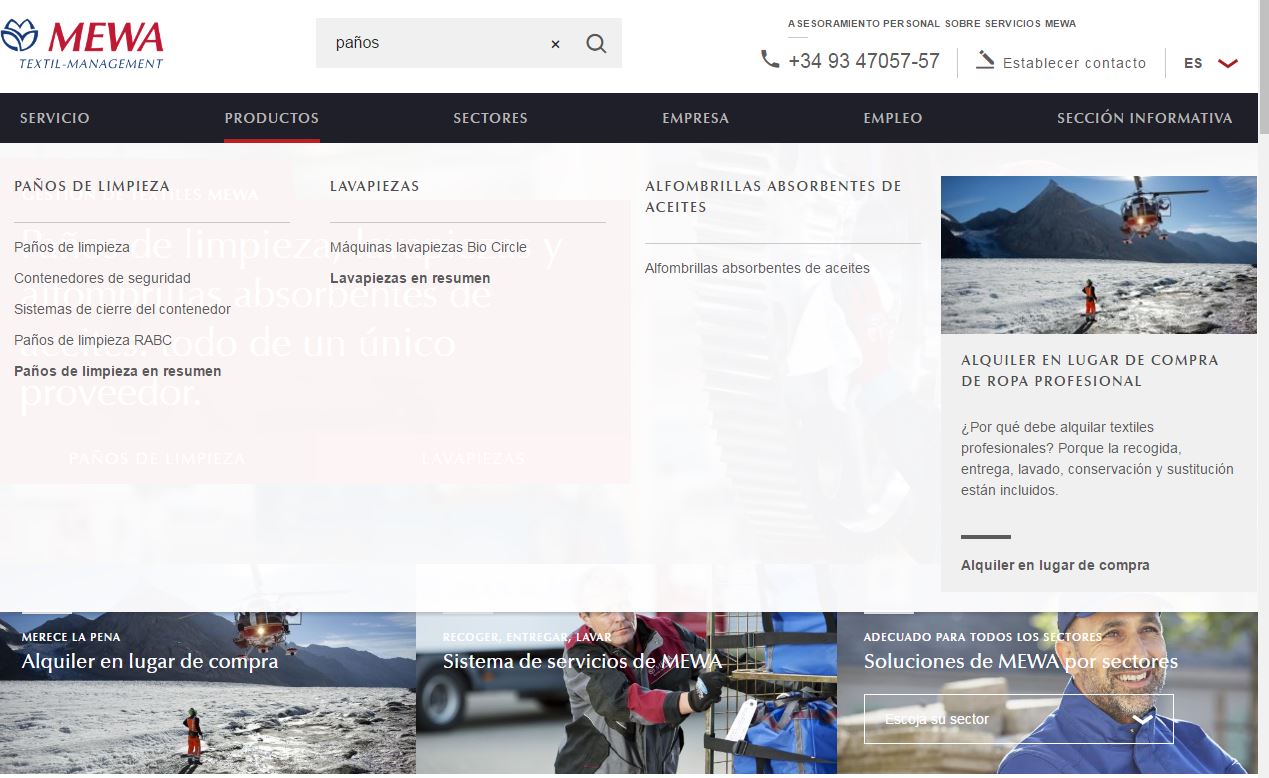Open the Merece la pena teaser card
1269x778 pixels.
(207, 694)
